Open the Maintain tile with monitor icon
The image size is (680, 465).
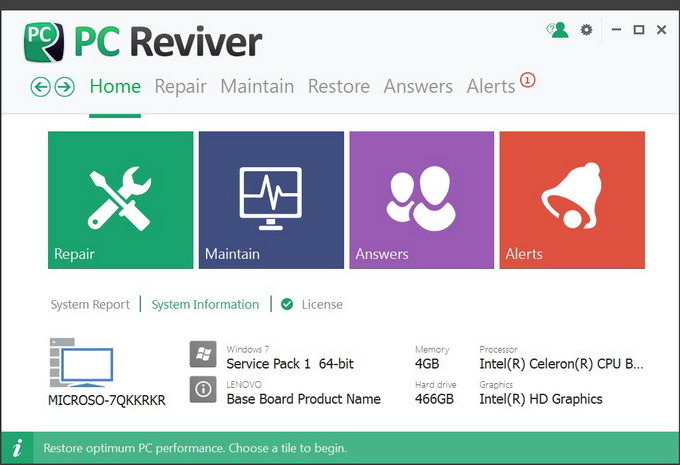(271, 200)
